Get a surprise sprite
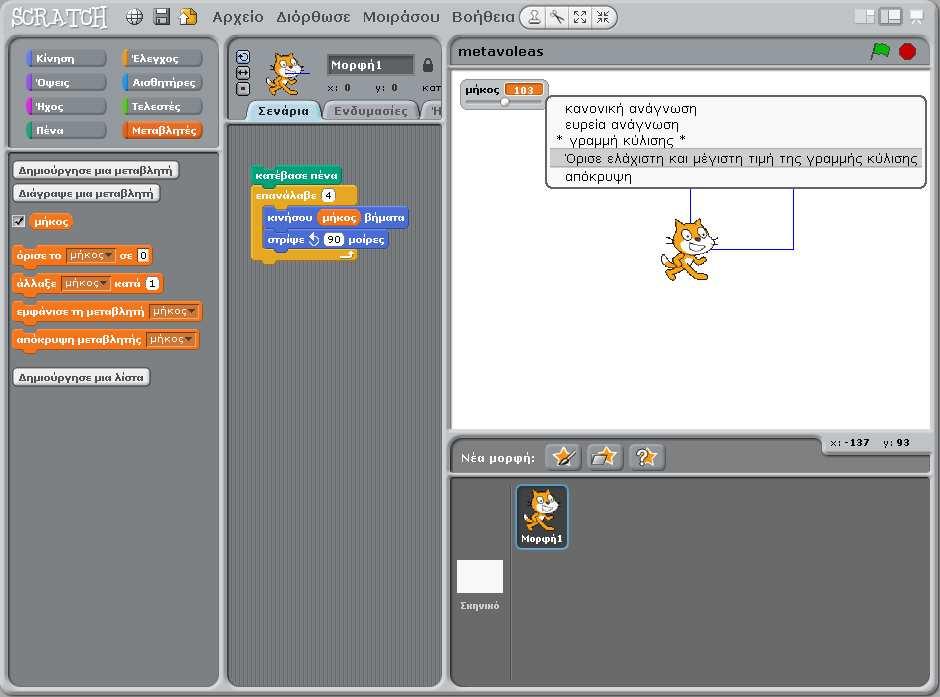The width and height of the screenshot is (940, 697). (646, 457)
